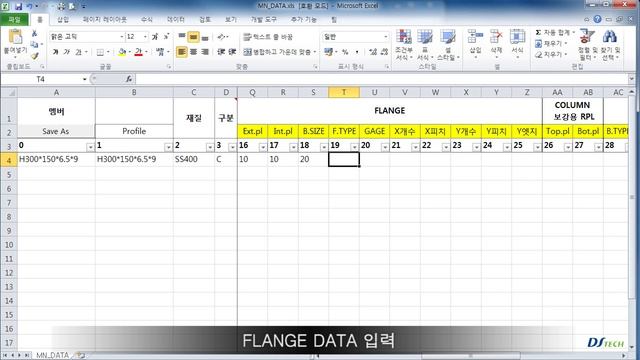Image resolution: width=640 pixels, height=360 pixels.
Task: Click the Fill (채우기) button in Editing group
Action: pyautogui.click(x=551, y=43)
